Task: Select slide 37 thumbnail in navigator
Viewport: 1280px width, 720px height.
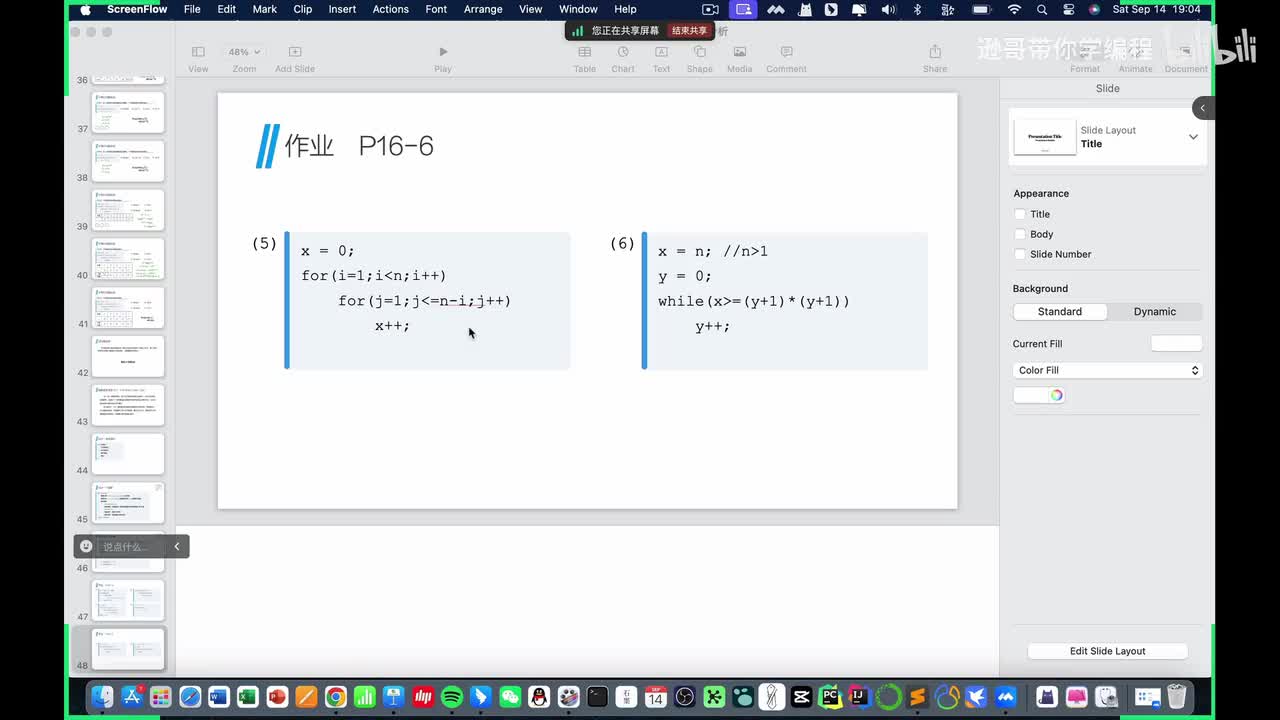Action: [128, 113]
